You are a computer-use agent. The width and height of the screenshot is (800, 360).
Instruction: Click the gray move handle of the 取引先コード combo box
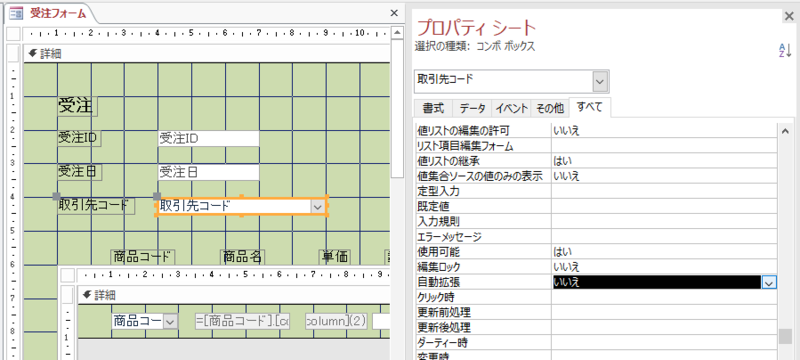(157, 196)
